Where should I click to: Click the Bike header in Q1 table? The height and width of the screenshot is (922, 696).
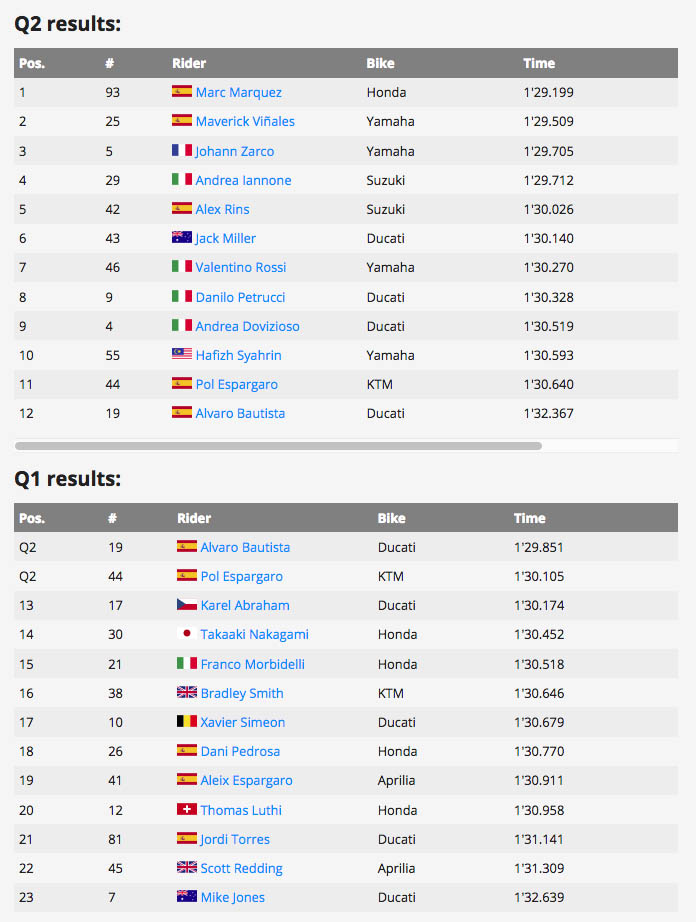(392, 518)
